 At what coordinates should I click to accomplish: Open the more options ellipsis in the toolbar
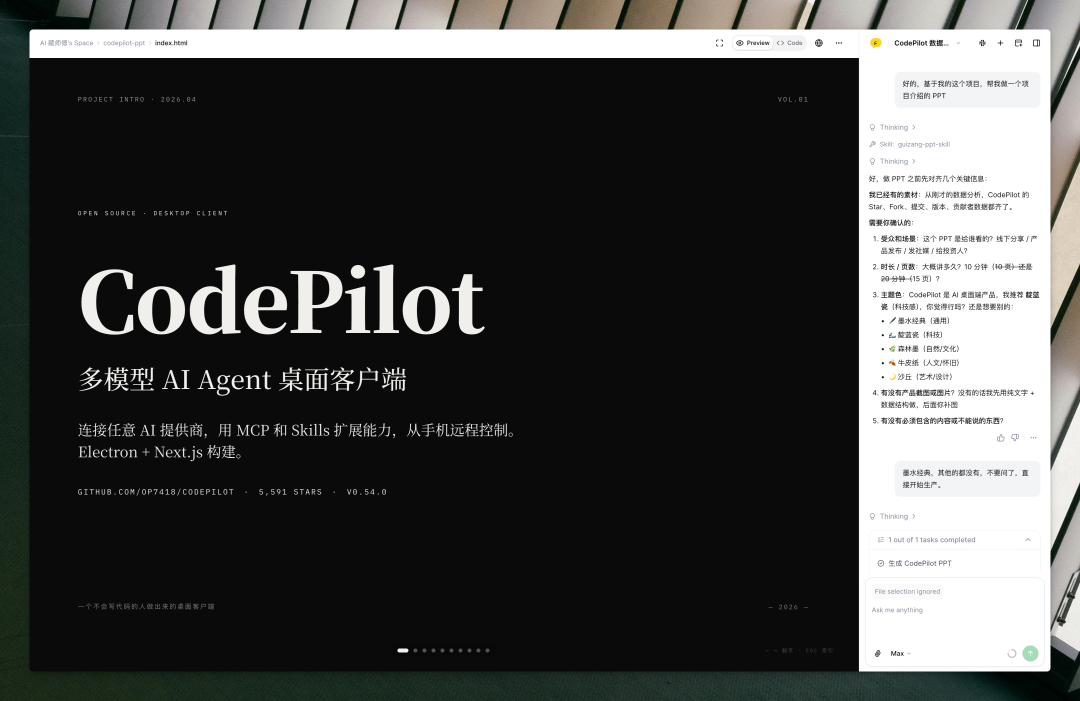click(839, 43)
